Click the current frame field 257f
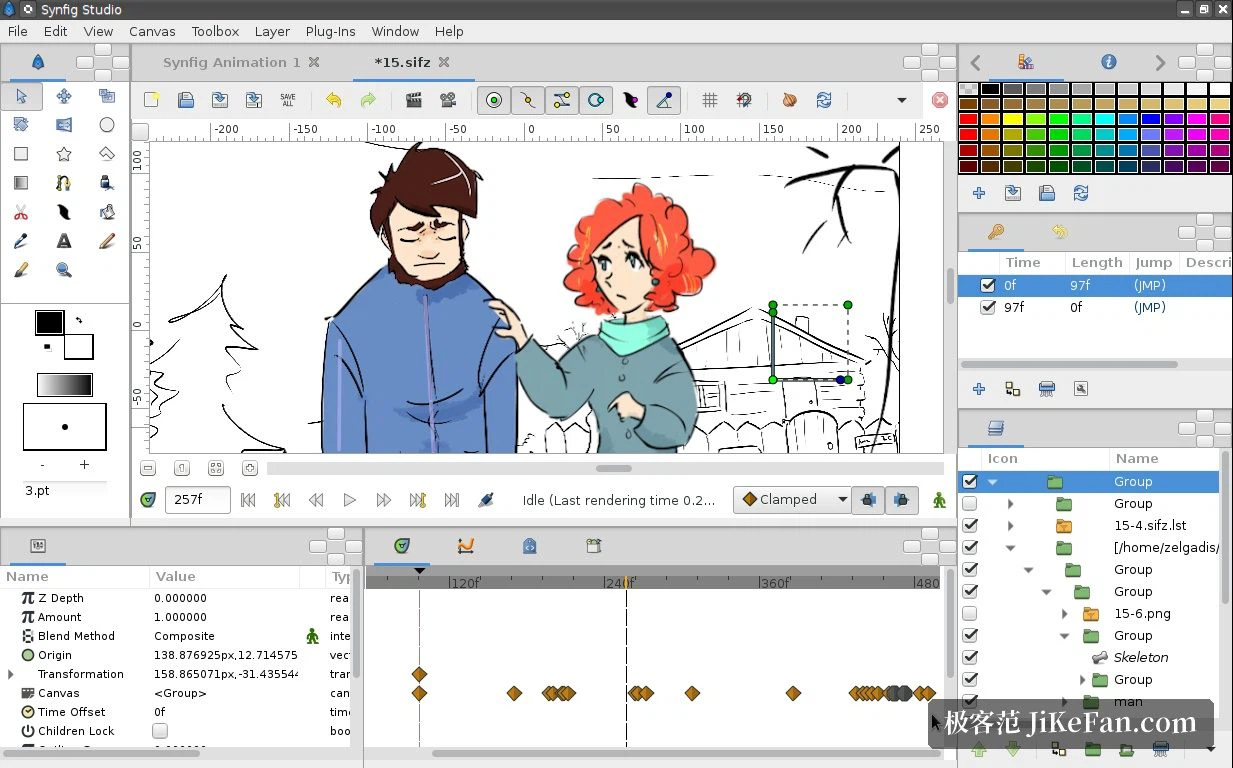The width and height of the screenshot is (1233, 768). [x=198, y=500]
